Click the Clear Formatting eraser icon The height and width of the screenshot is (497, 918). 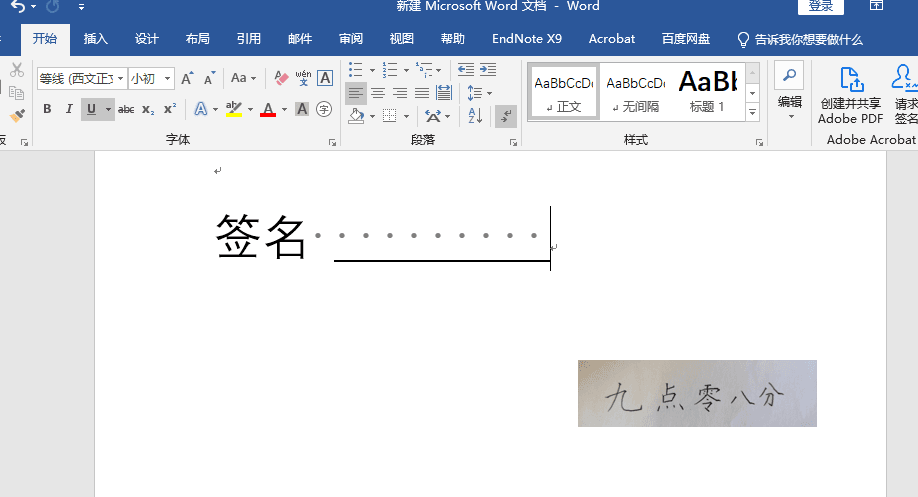click(281, 78)
